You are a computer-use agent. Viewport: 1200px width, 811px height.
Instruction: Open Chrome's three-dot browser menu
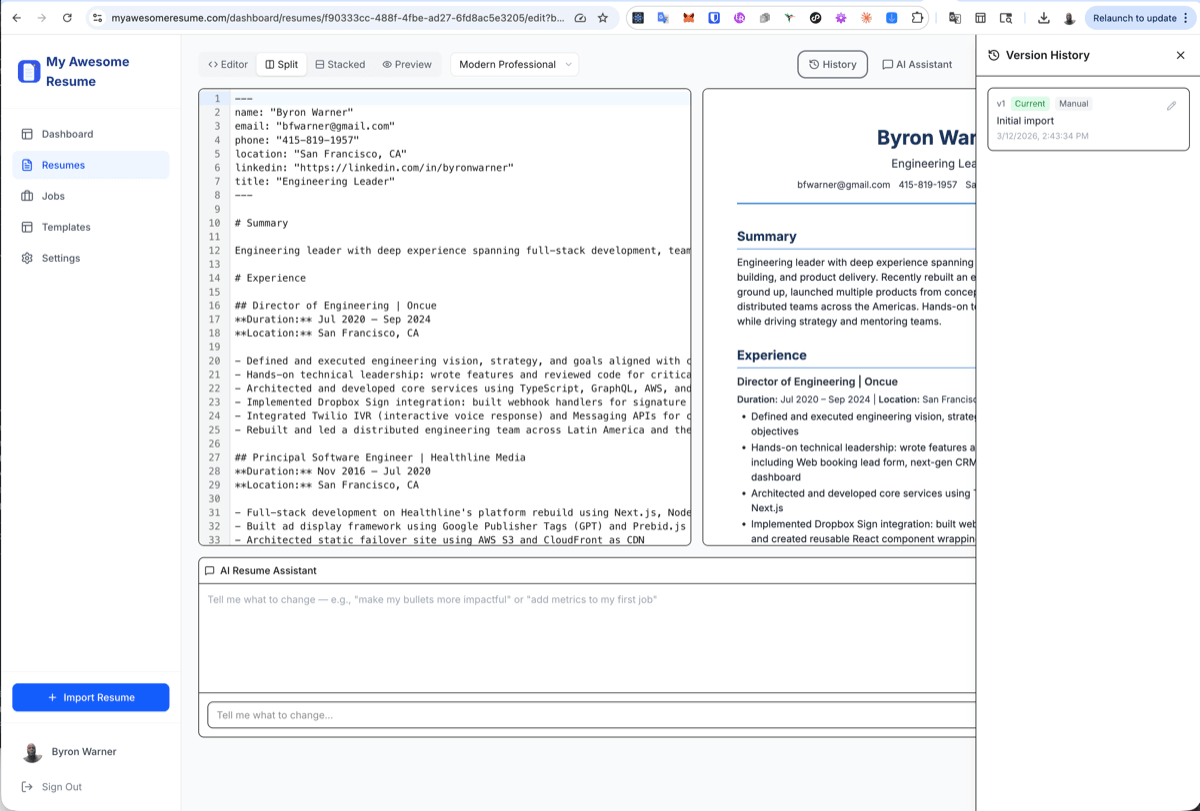1186,17
